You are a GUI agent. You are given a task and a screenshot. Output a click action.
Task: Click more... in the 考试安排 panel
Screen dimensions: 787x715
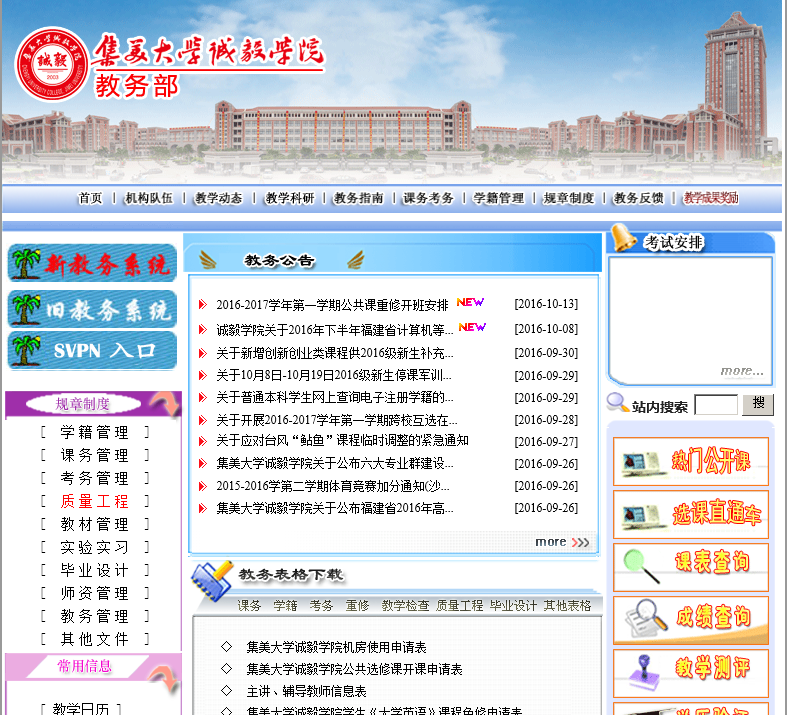coord(742,371)
